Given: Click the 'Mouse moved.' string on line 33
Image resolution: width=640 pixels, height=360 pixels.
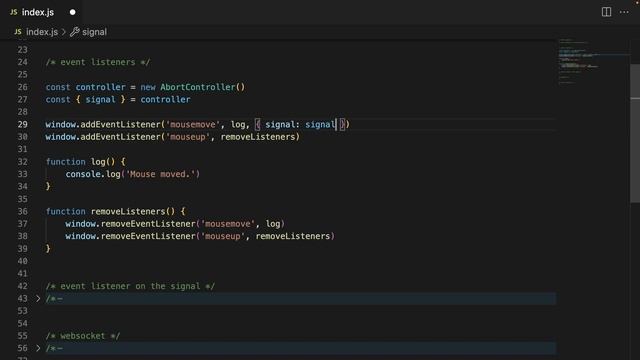Looking at the screenshot, I should pyautogui.click(x=161, y=174).
